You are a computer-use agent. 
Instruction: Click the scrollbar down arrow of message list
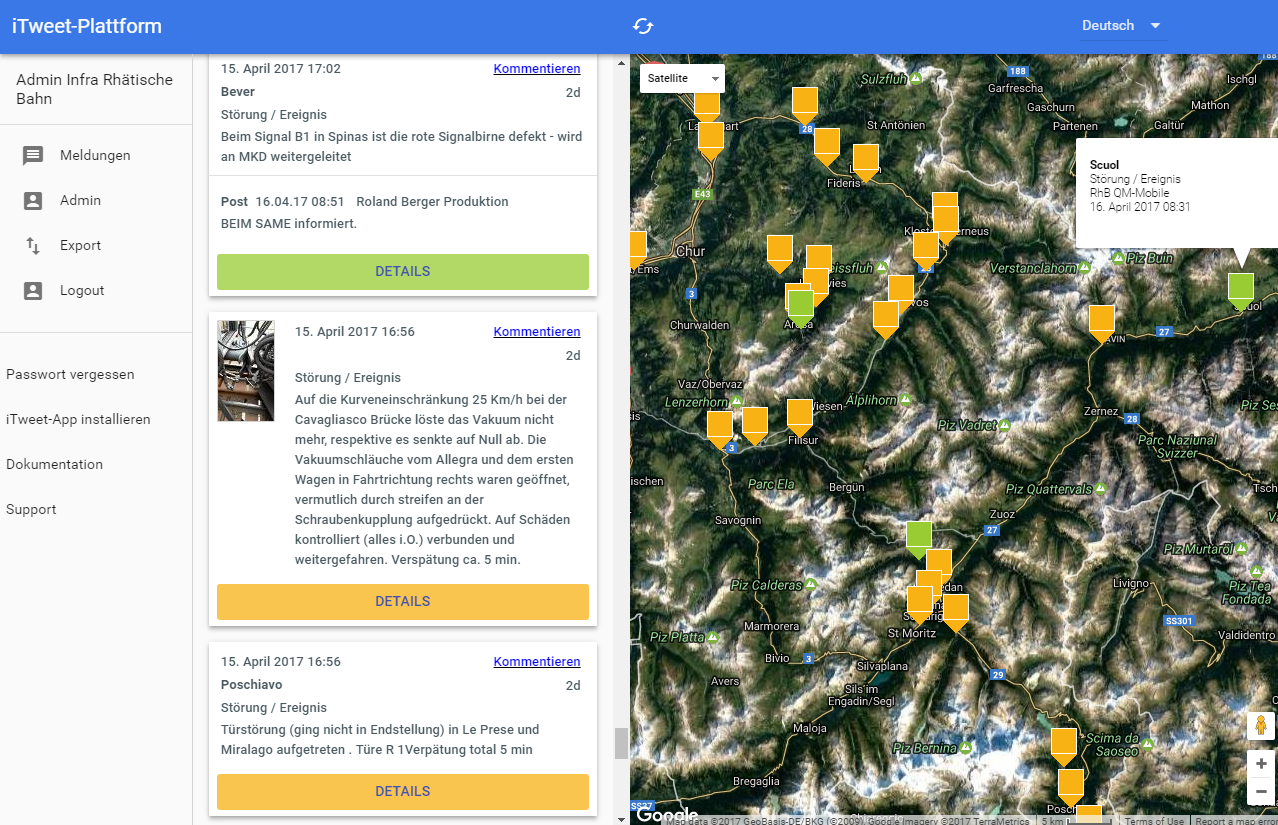pyautogui.click(x=621, y=818)
